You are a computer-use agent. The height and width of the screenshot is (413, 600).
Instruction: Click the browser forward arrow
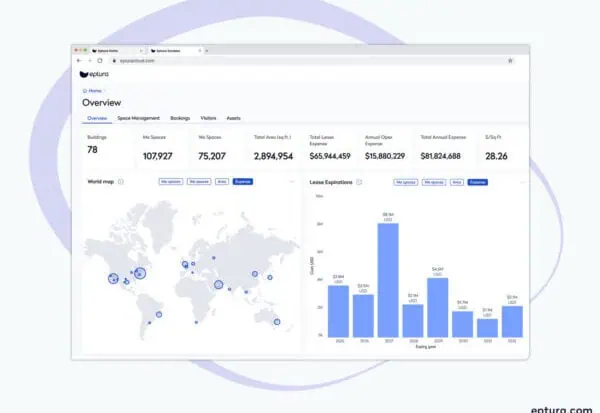(90, 60)
